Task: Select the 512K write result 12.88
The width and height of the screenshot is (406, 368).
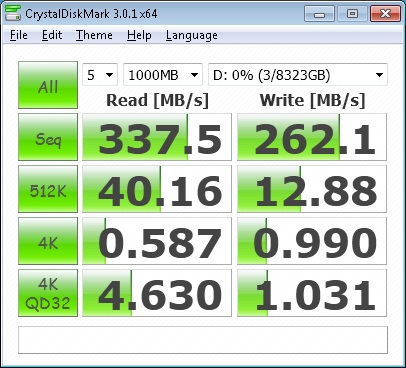Action: click(x=312, y=189)
